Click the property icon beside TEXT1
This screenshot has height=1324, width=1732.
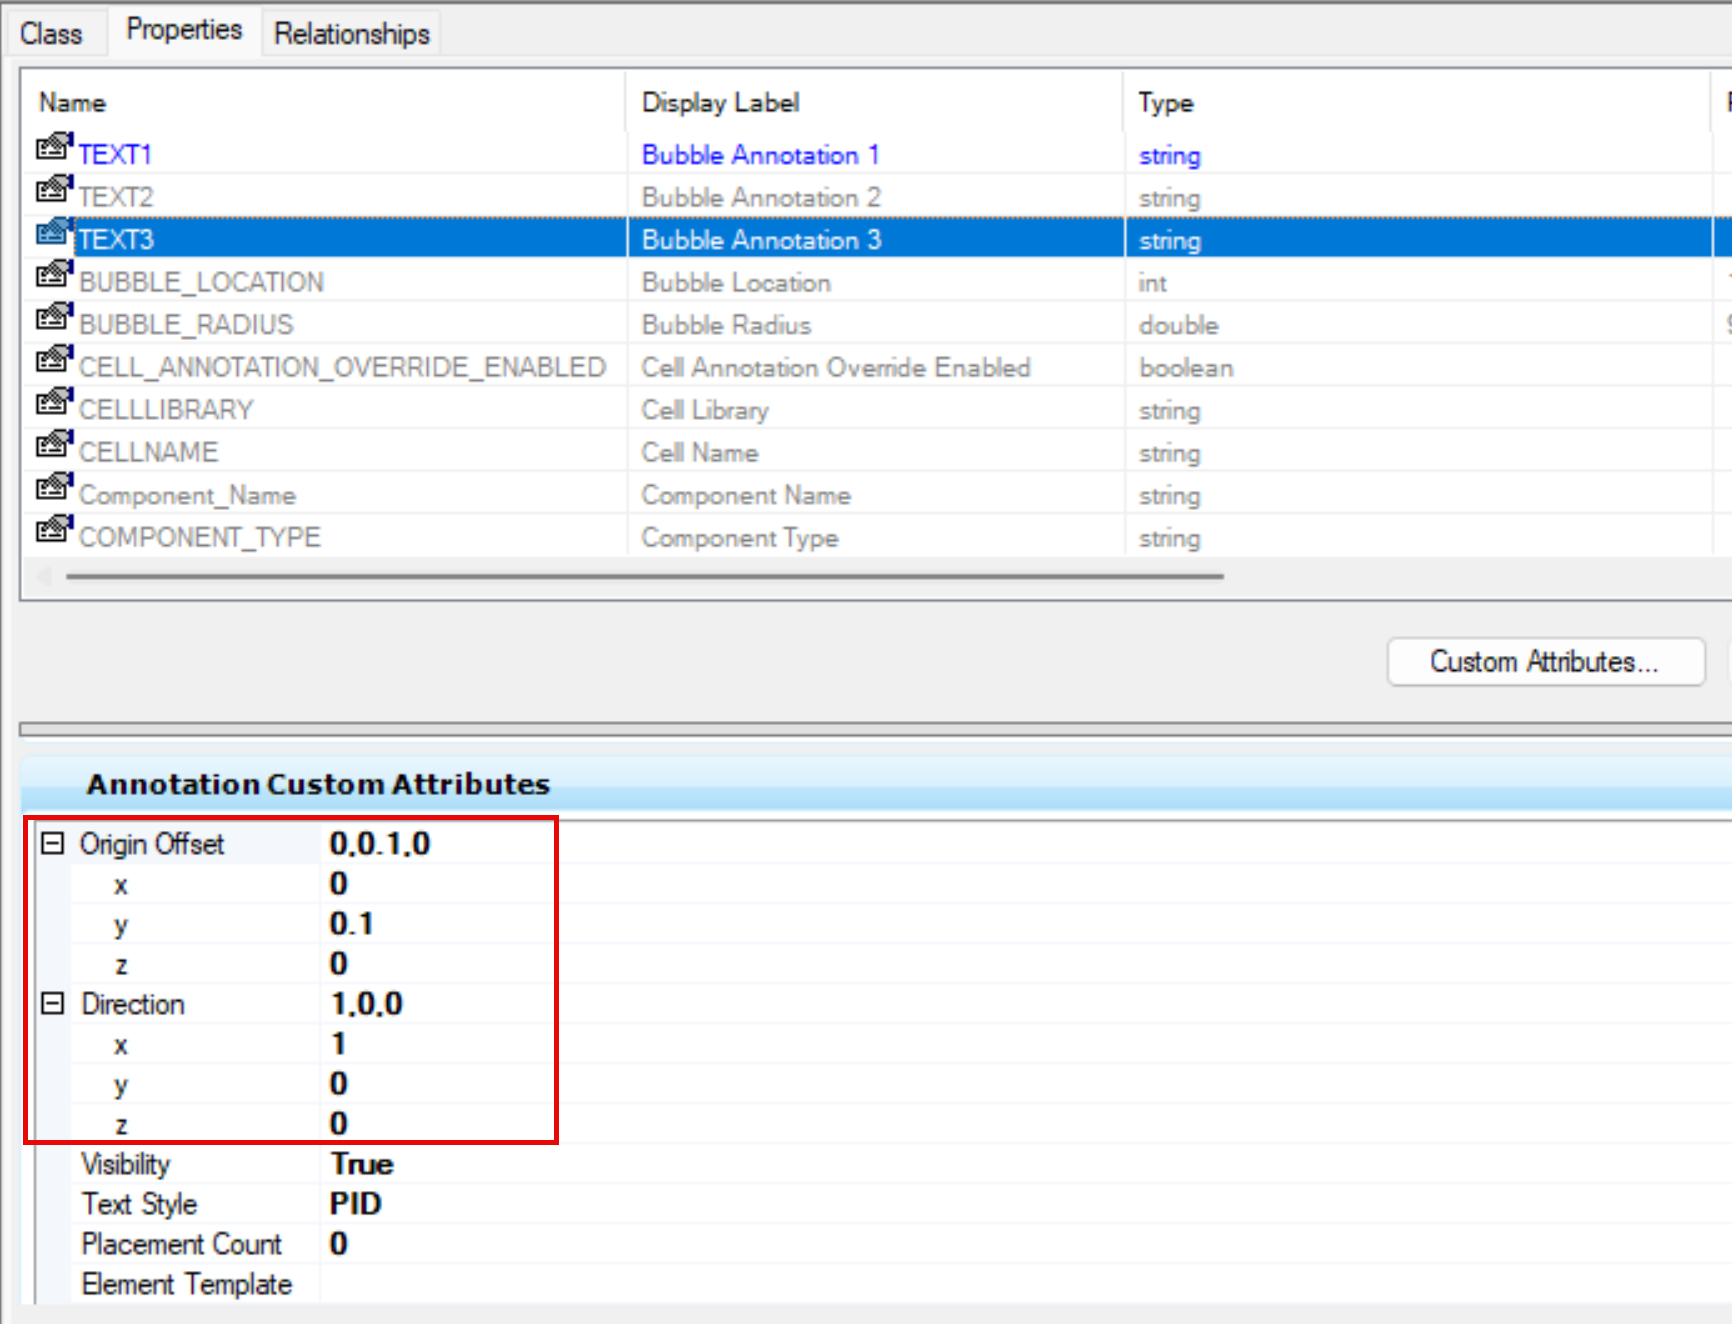tap(54, 149)
